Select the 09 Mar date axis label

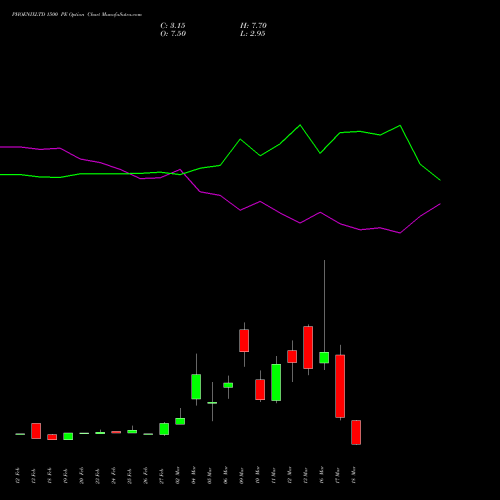coord(242,476)
